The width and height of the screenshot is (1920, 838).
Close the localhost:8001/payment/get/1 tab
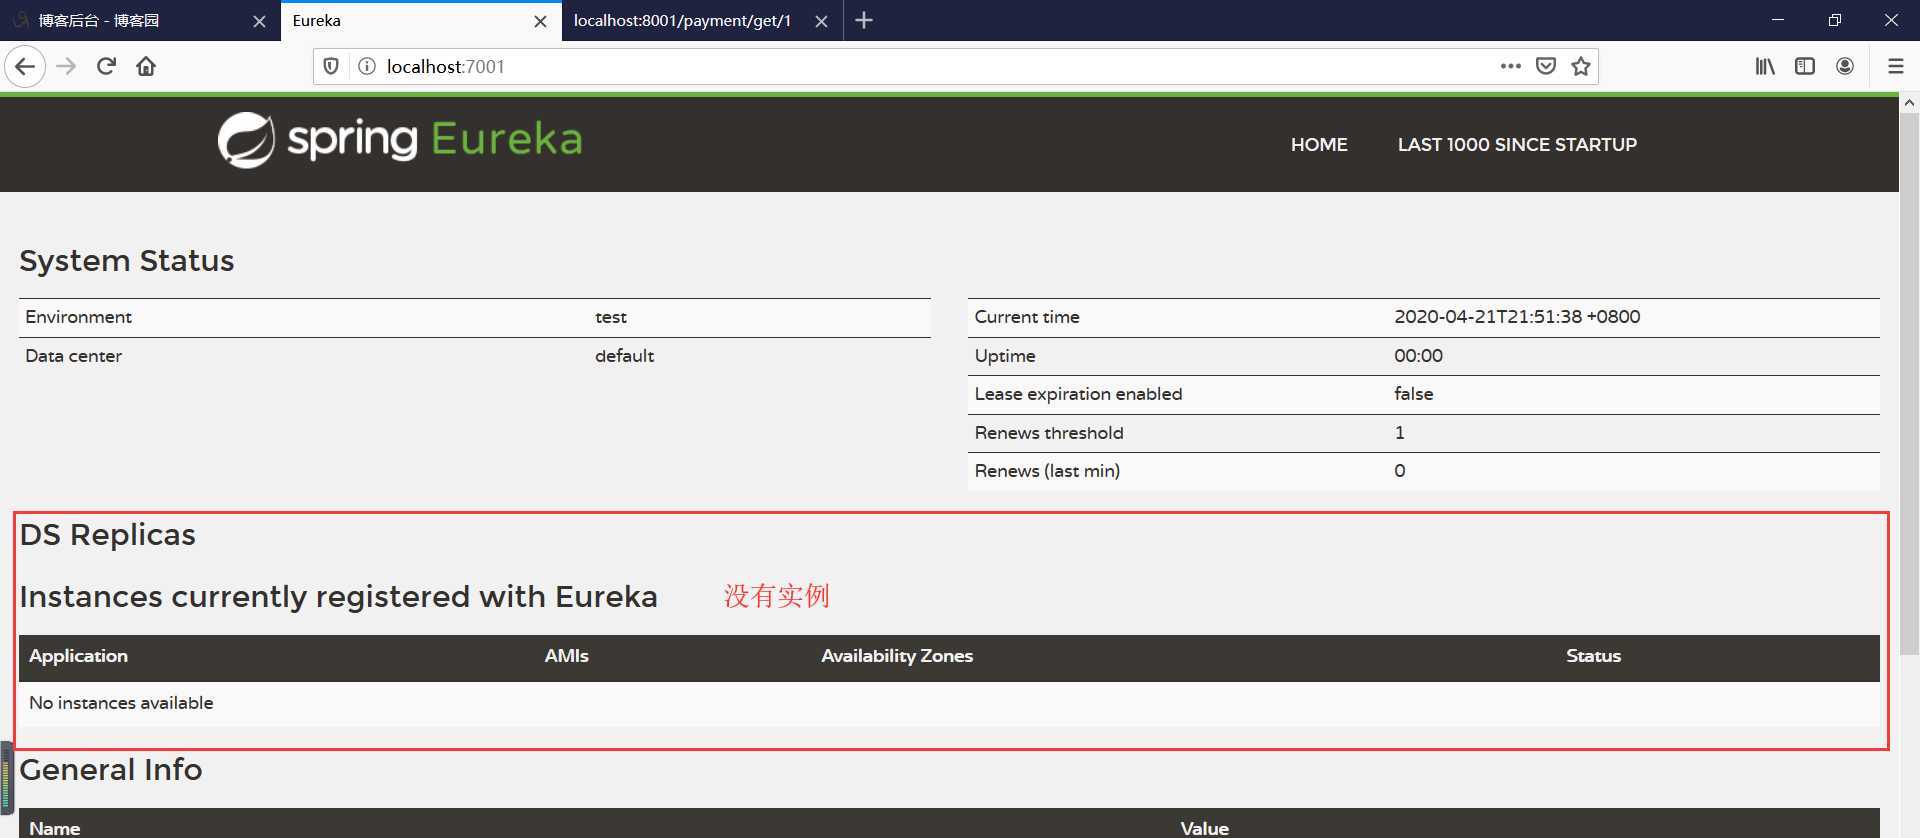click(821, 21)
